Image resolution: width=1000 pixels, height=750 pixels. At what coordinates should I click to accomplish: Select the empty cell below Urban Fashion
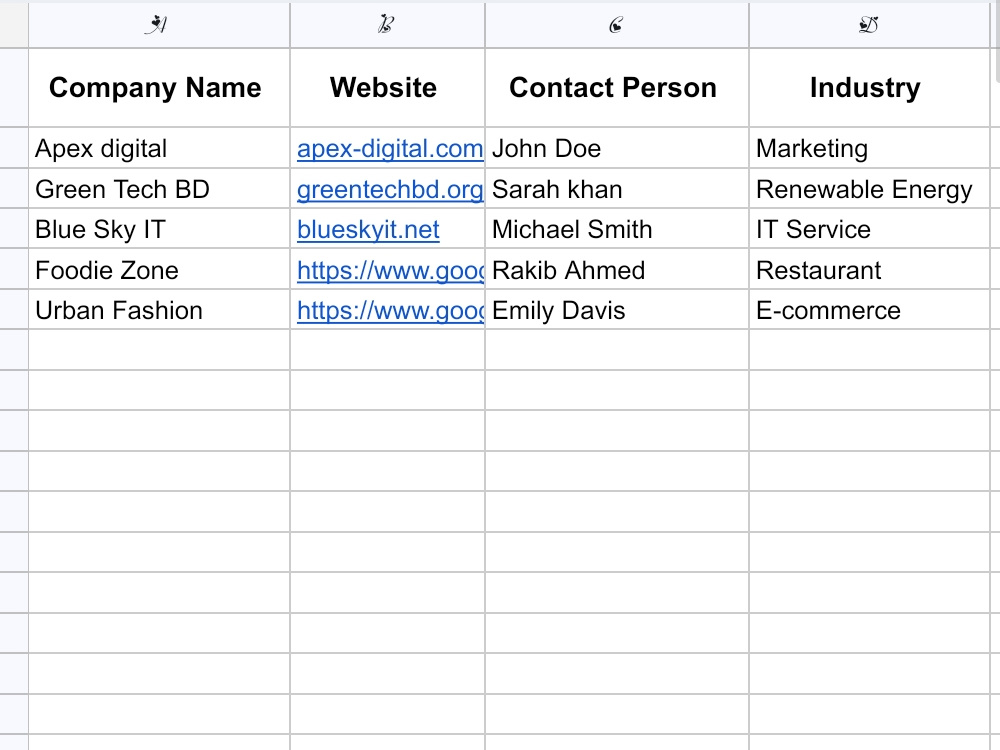coord(159,349)
